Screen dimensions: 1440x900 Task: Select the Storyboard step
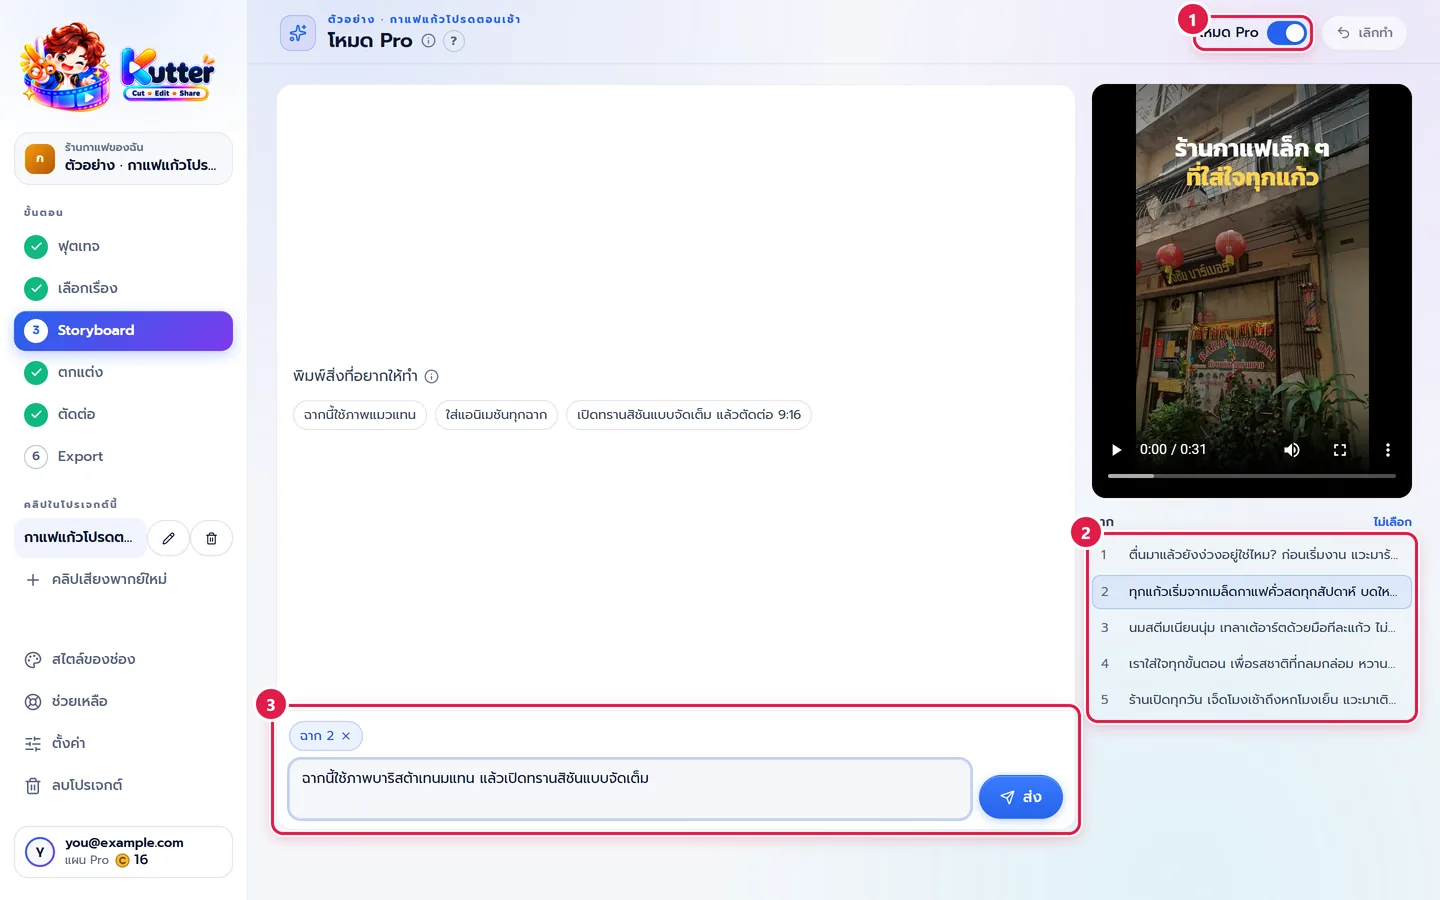coord(123,330)
